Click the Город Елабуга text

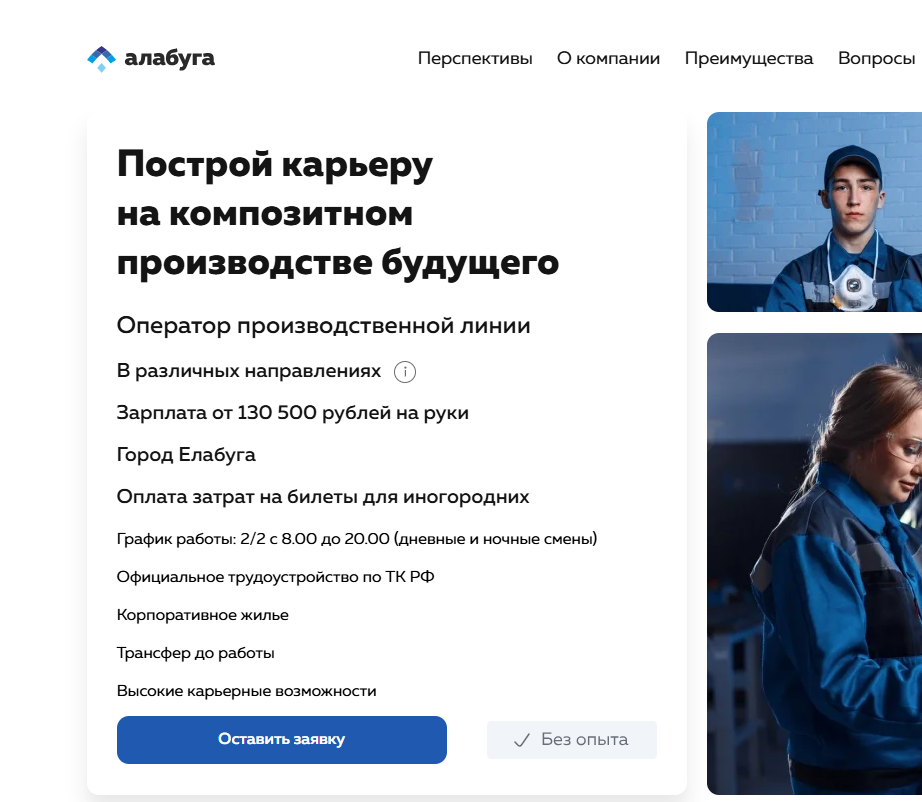[x=186, y=455]
